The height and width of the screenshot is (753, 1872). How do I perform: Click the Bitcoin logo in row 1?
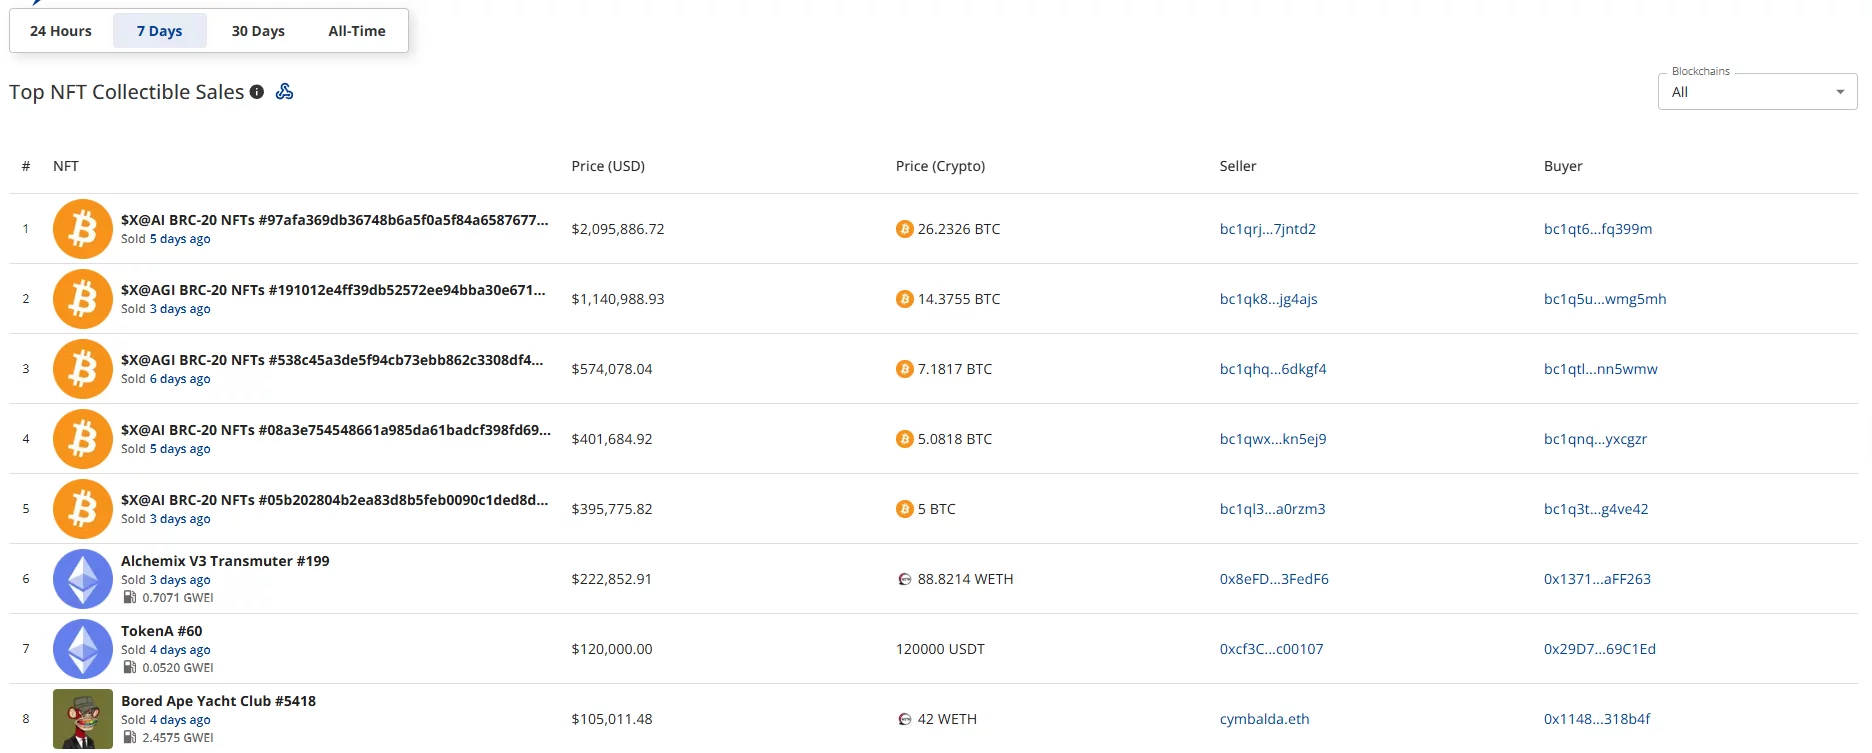coord(83,229)
